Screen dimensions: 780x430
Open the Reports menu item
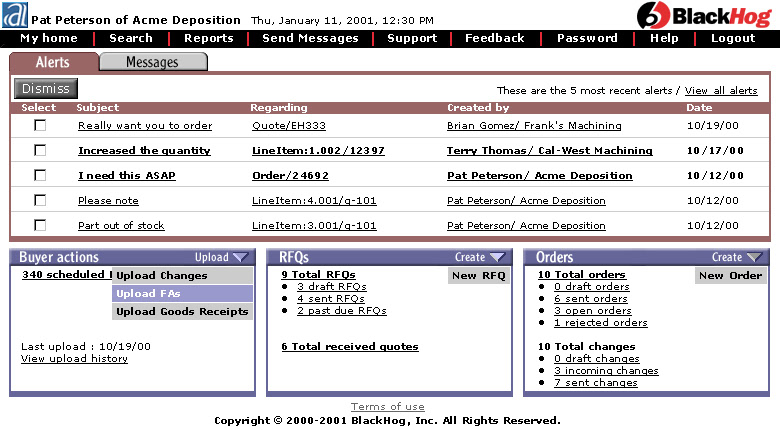coord(208,38)
